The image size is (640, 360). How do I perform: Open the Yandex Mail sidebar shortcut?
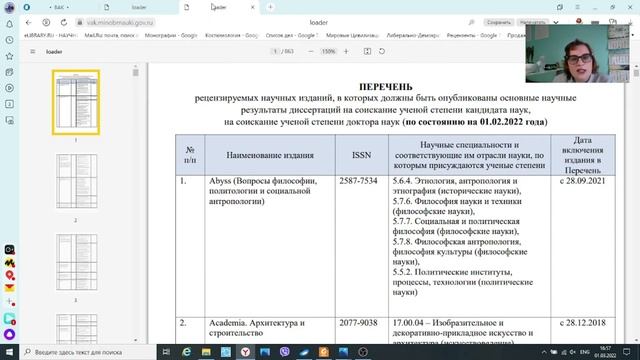click(9, 288)
